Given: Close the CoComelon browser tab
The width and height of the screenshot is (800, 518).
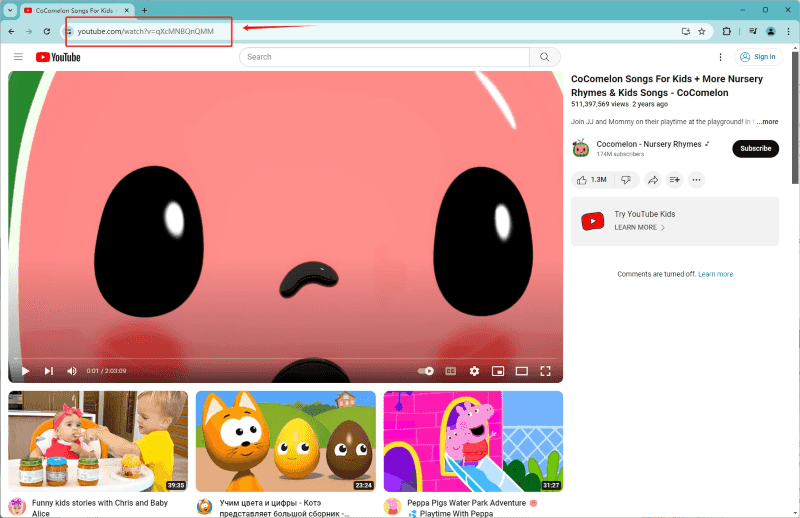Looking at the screenshot, I should coord(127,10).
